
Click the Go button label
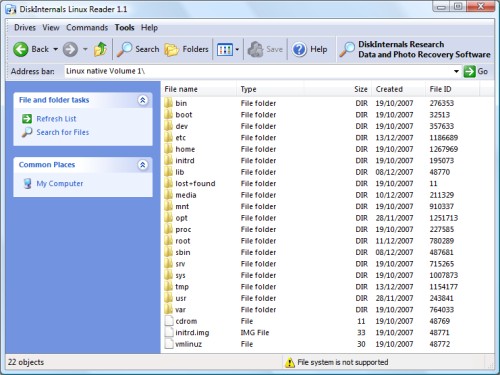(483, 71)
